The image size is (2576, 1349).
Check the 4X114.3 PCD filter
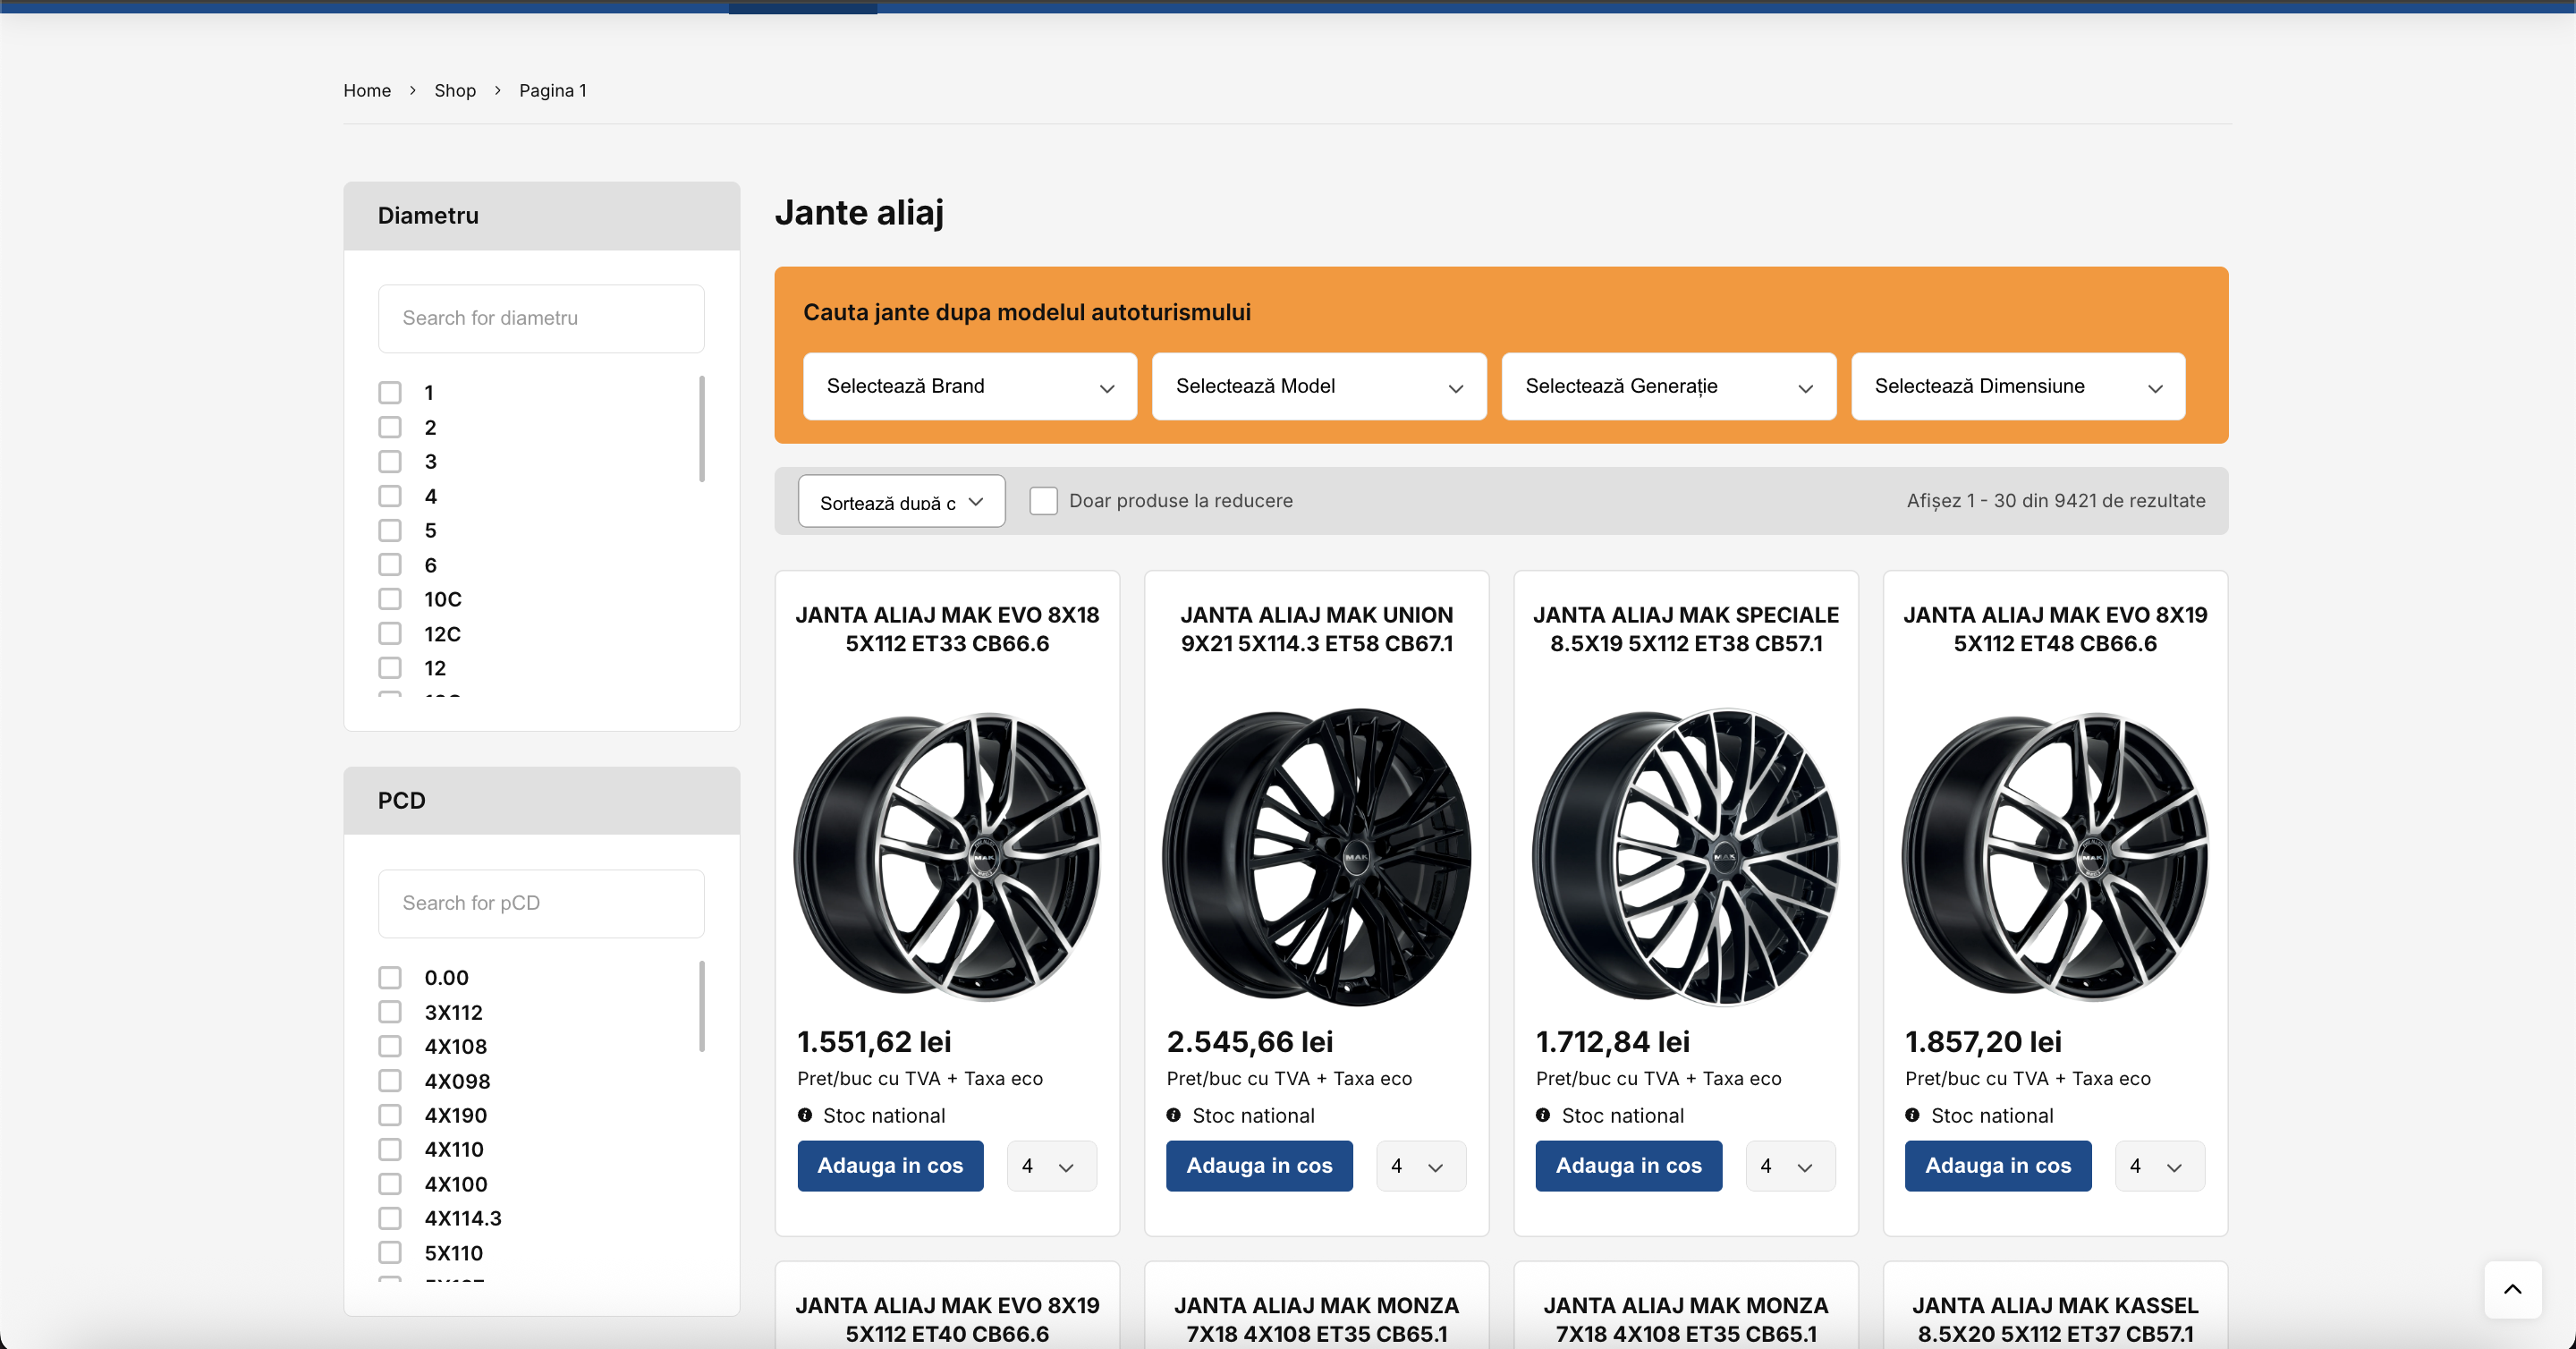pyautogui.click(x=390, y=1218)
